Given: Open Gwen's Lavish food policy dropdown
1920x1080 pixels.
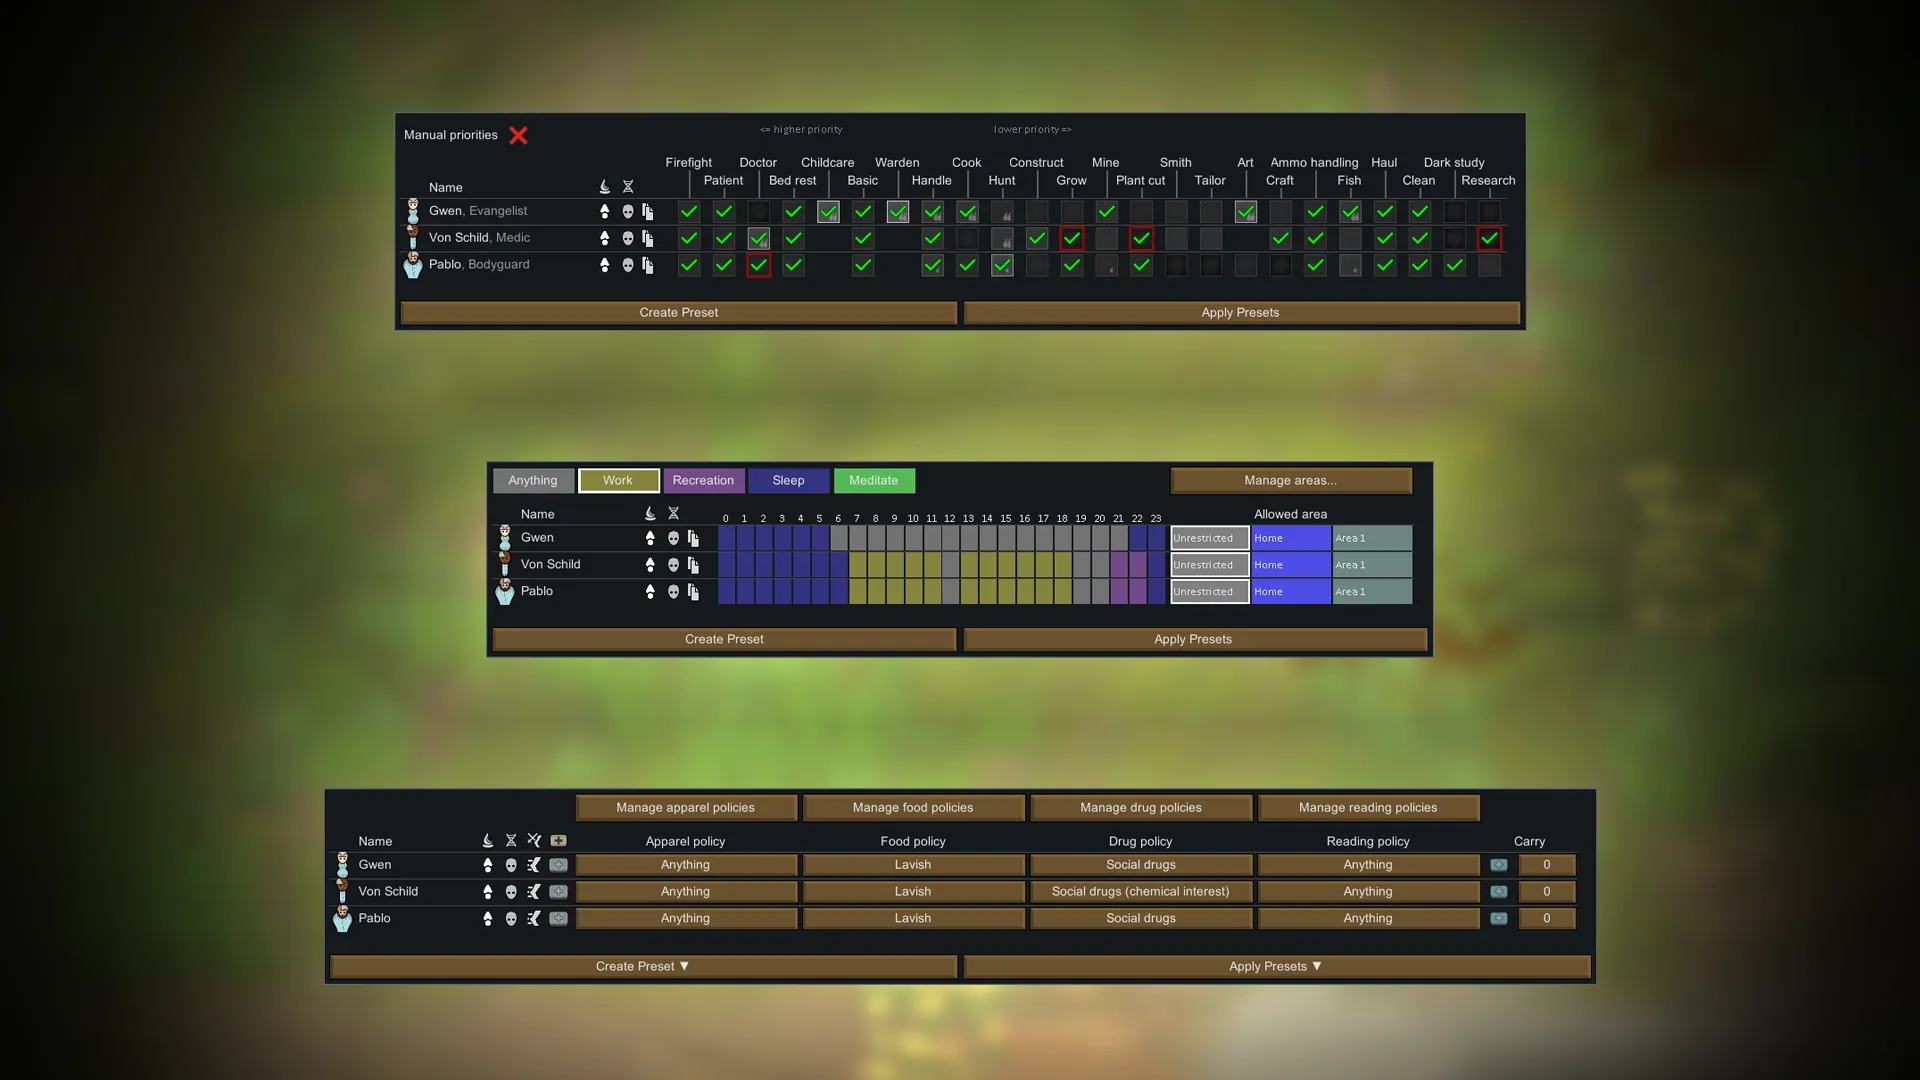Looking at the screenshot, I should click(x=912, y=865).
